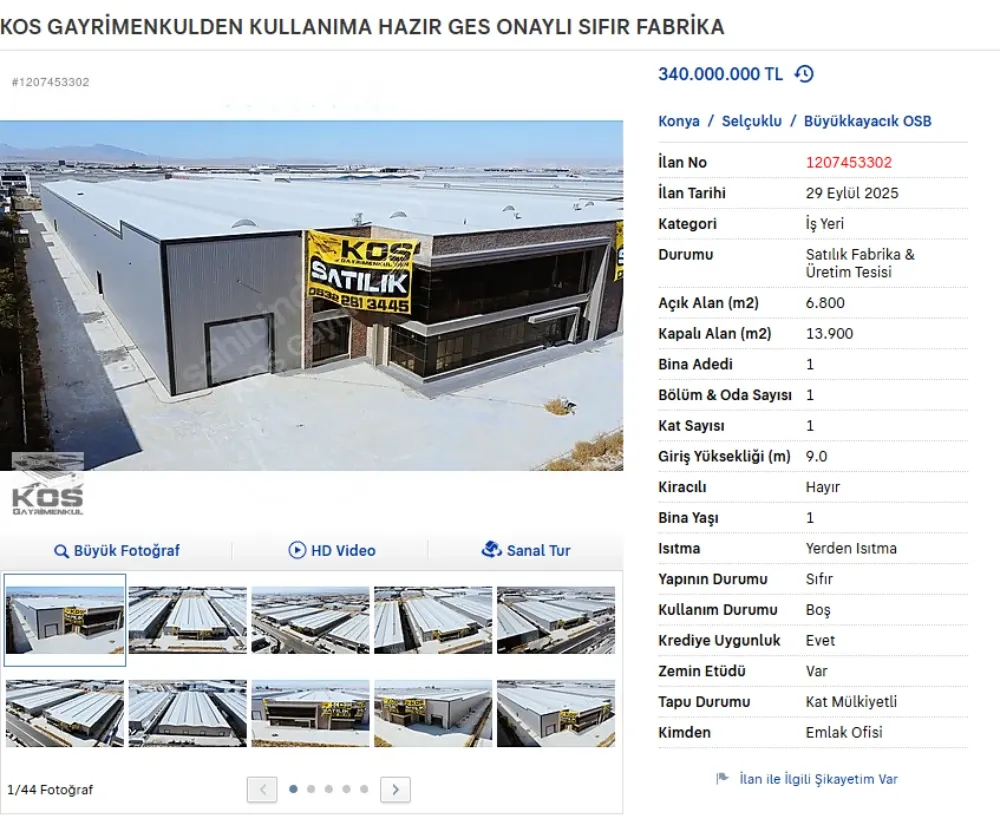The image size is (1000, 825).
Task: Click the complaint flag icon
Action: (722, 778)
